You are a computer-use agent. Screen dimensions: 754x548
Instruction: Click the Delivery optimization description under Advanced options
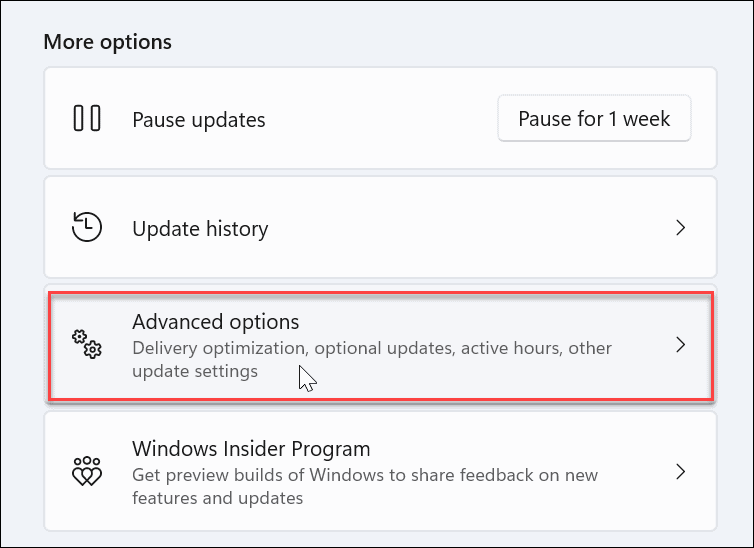click(x=371, y=349)
